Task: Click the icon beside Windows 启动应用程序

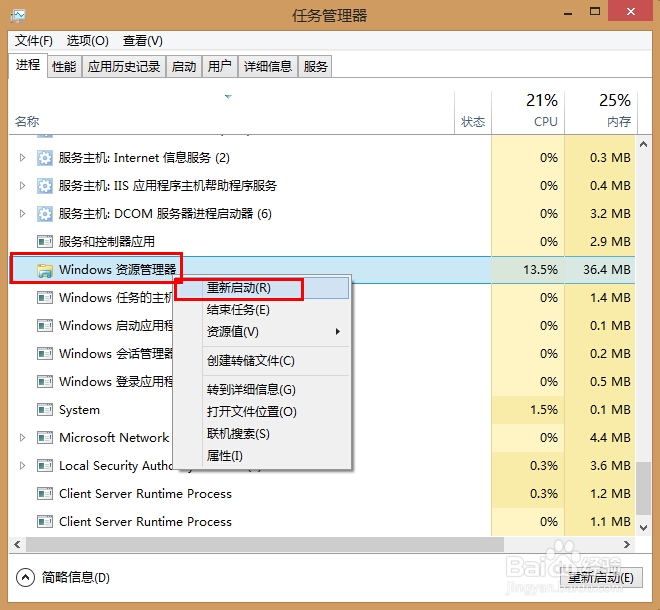Action: tap(45, 326)
